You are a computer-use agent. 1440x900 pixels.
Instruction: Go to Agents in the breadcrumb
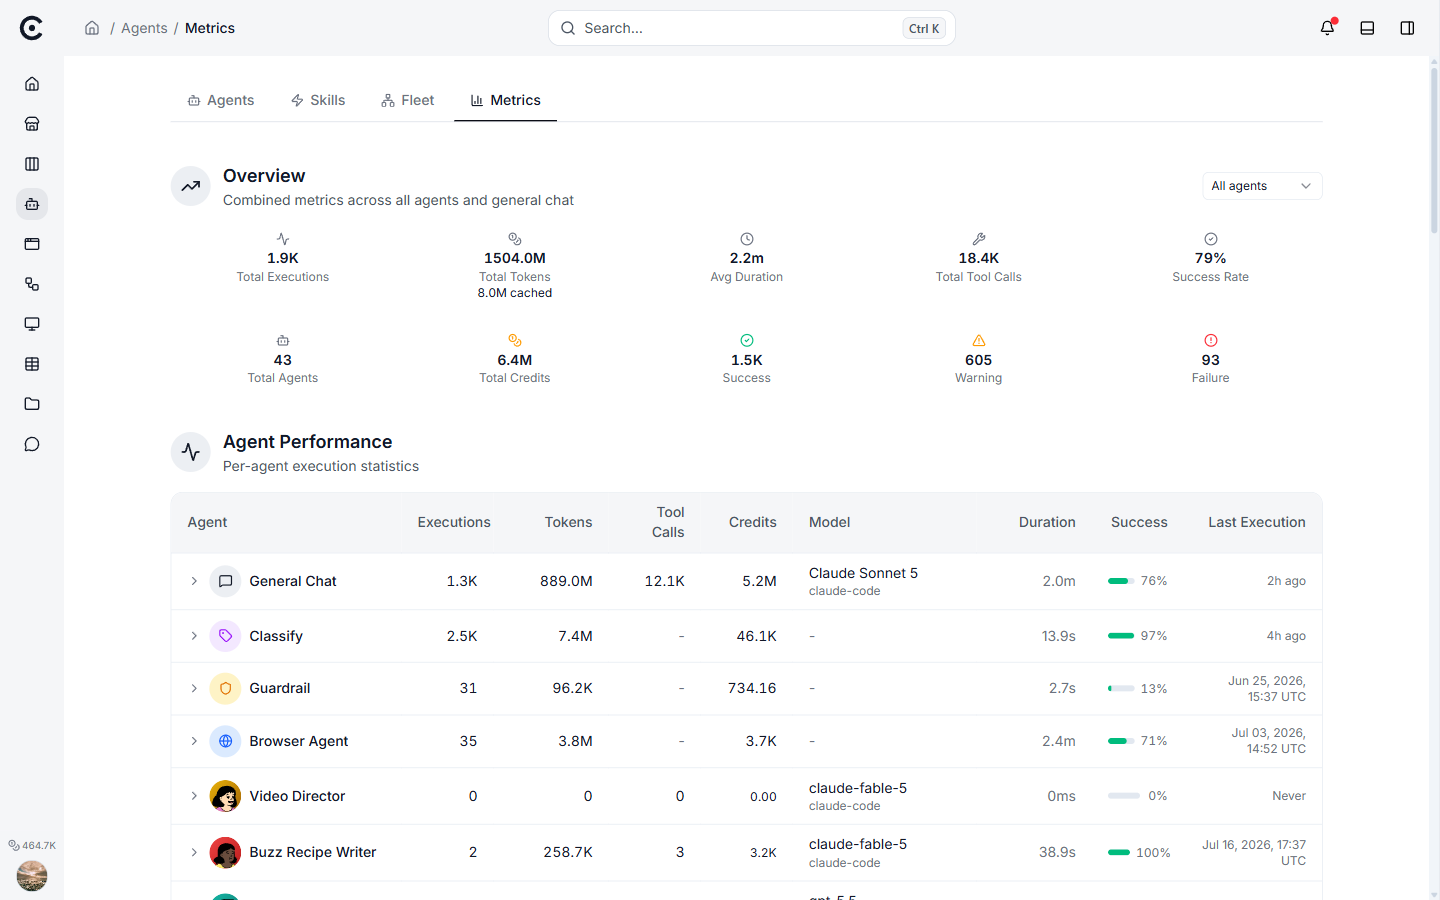pos(144,28)
